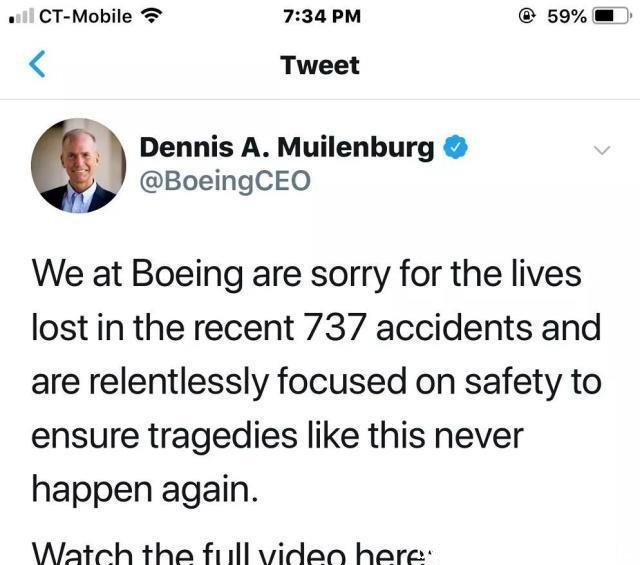This screenshot has width=640, height=565.
Task: Tap the Dennis A. Muilenburg display name
Action: [287, 148]
